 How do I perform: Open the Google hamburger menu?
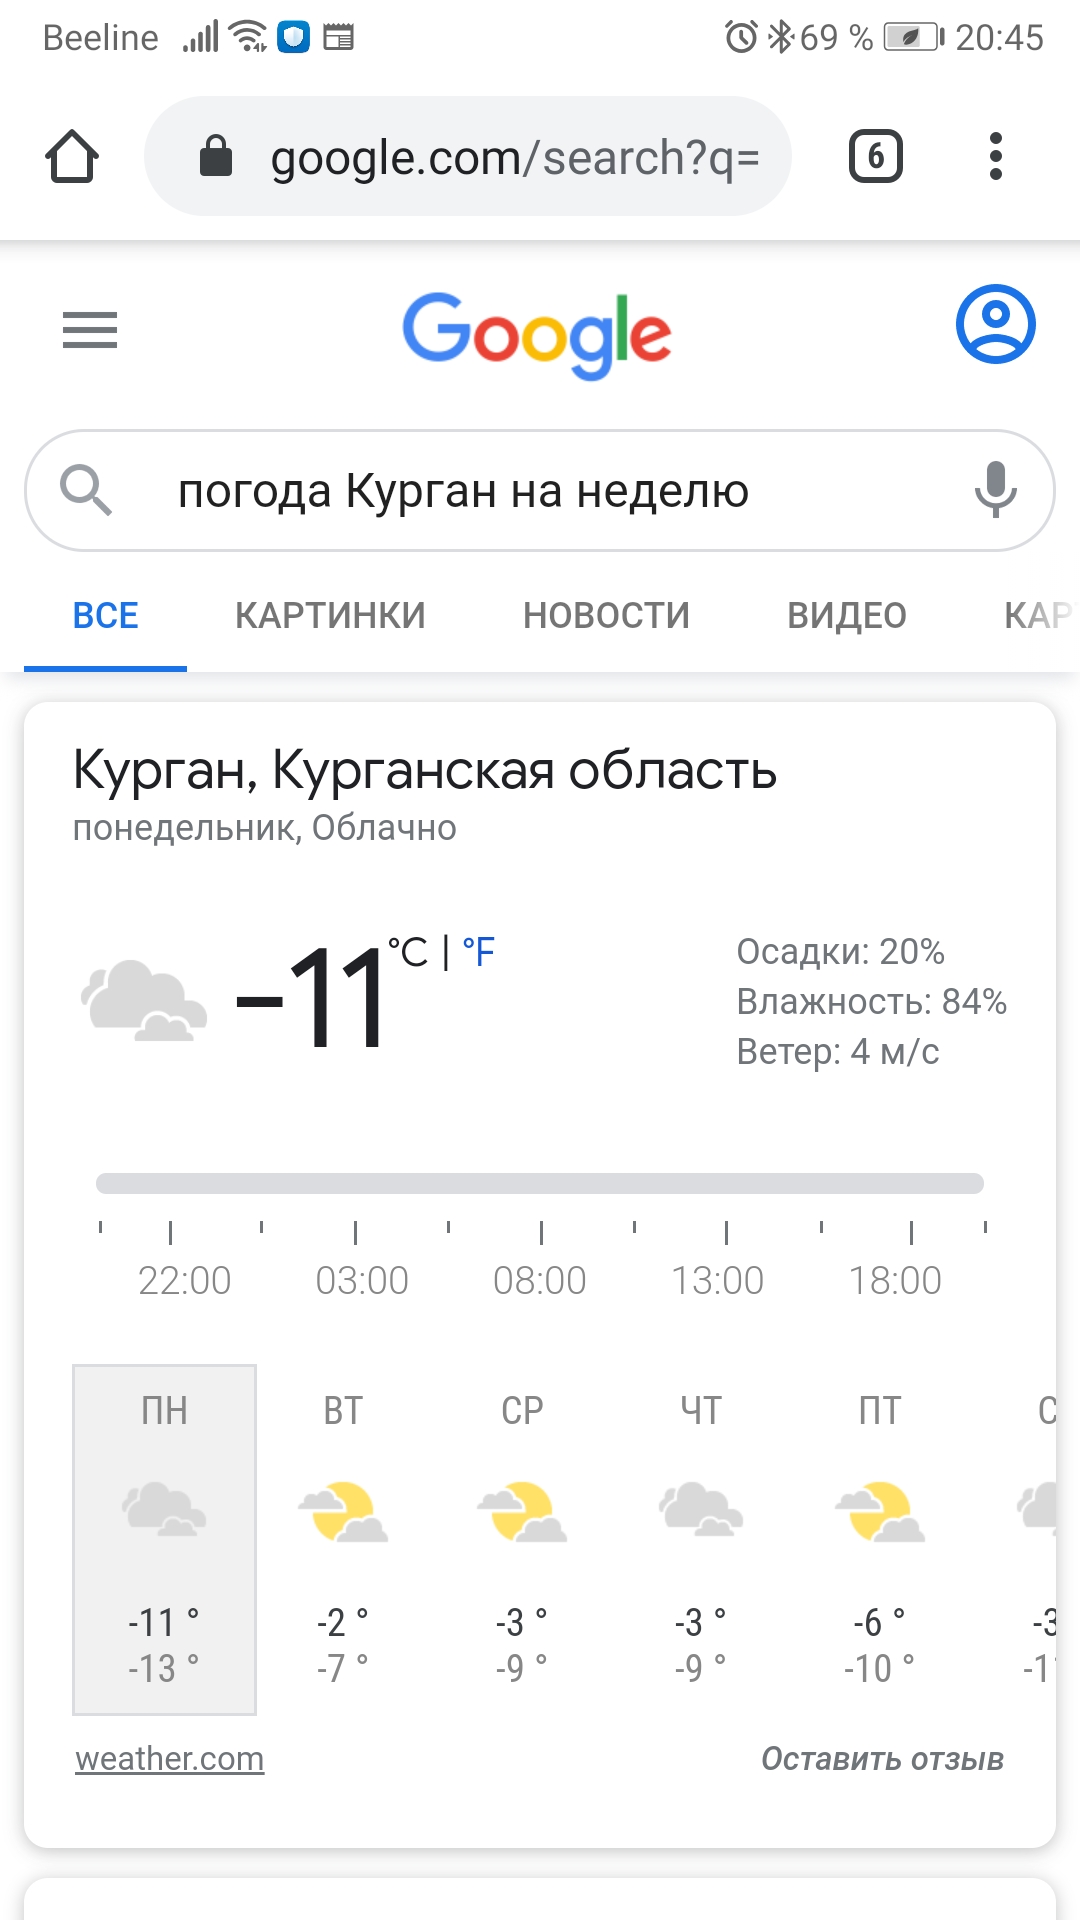[90, 330]
